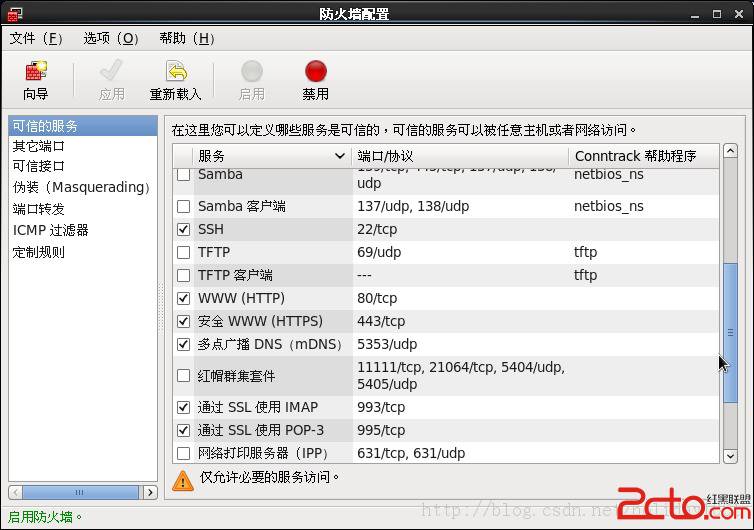Check the 红帽群集套件 checkbox
This screenshot has width=754, height=530.
183,376
